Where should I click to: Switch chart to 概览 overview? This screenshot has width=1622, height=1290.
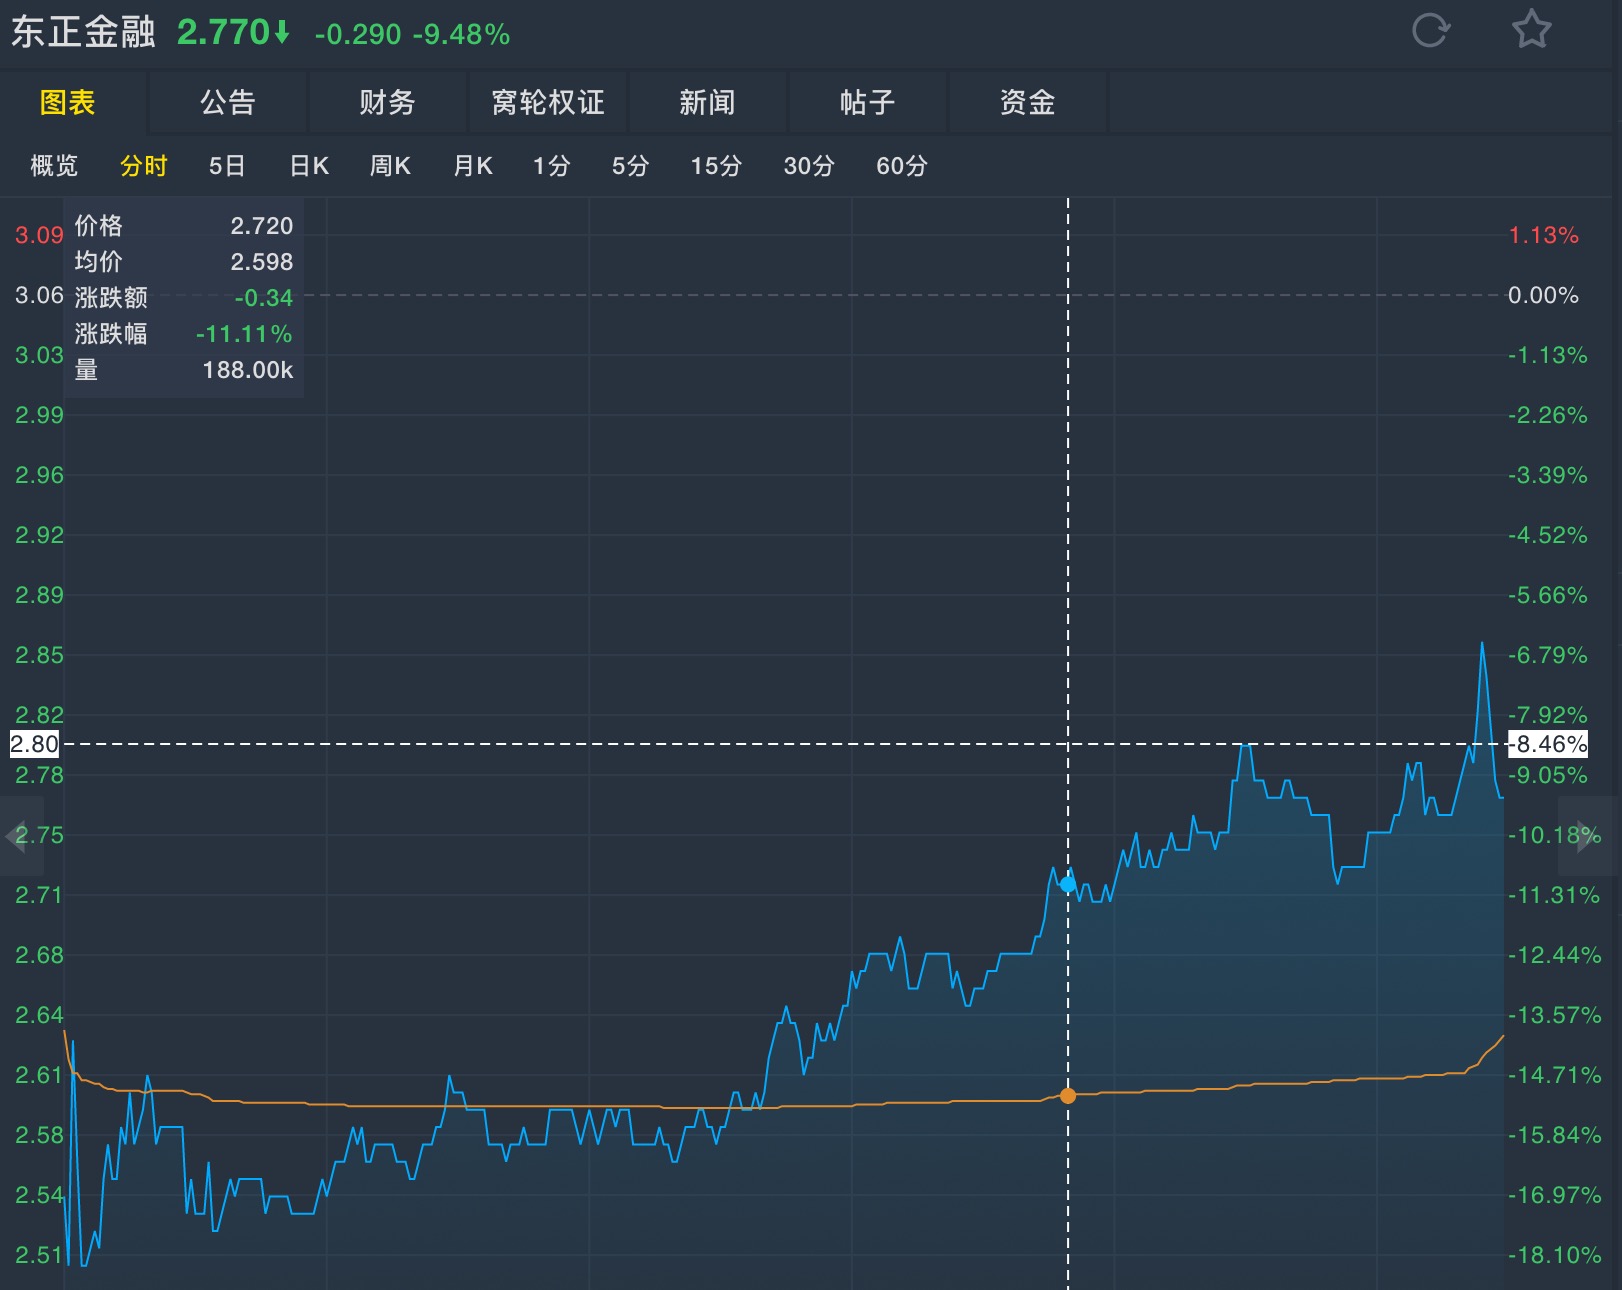pyautogui.click(x=54, y=166)
